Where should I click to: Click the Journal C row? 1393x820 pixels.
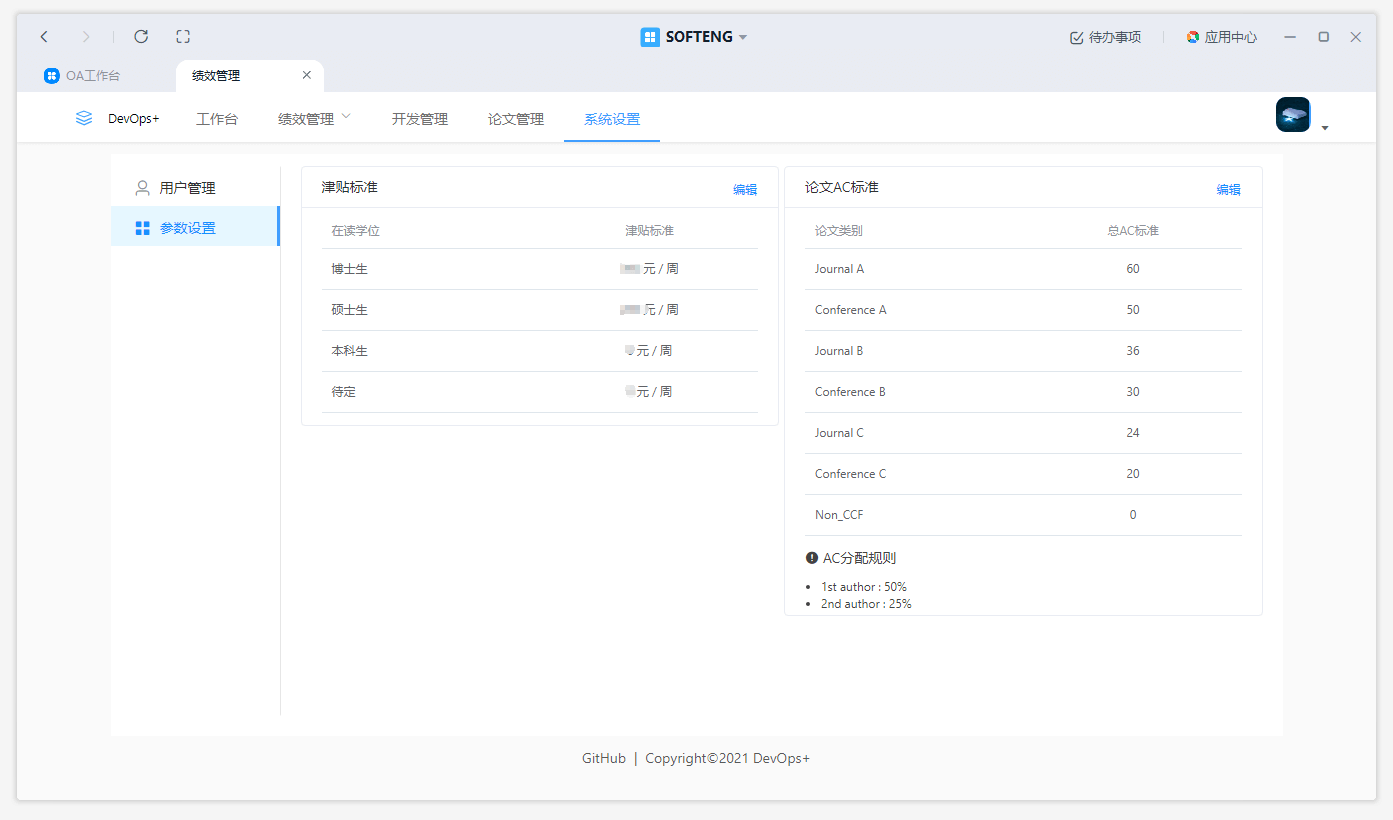(1023, 433)
